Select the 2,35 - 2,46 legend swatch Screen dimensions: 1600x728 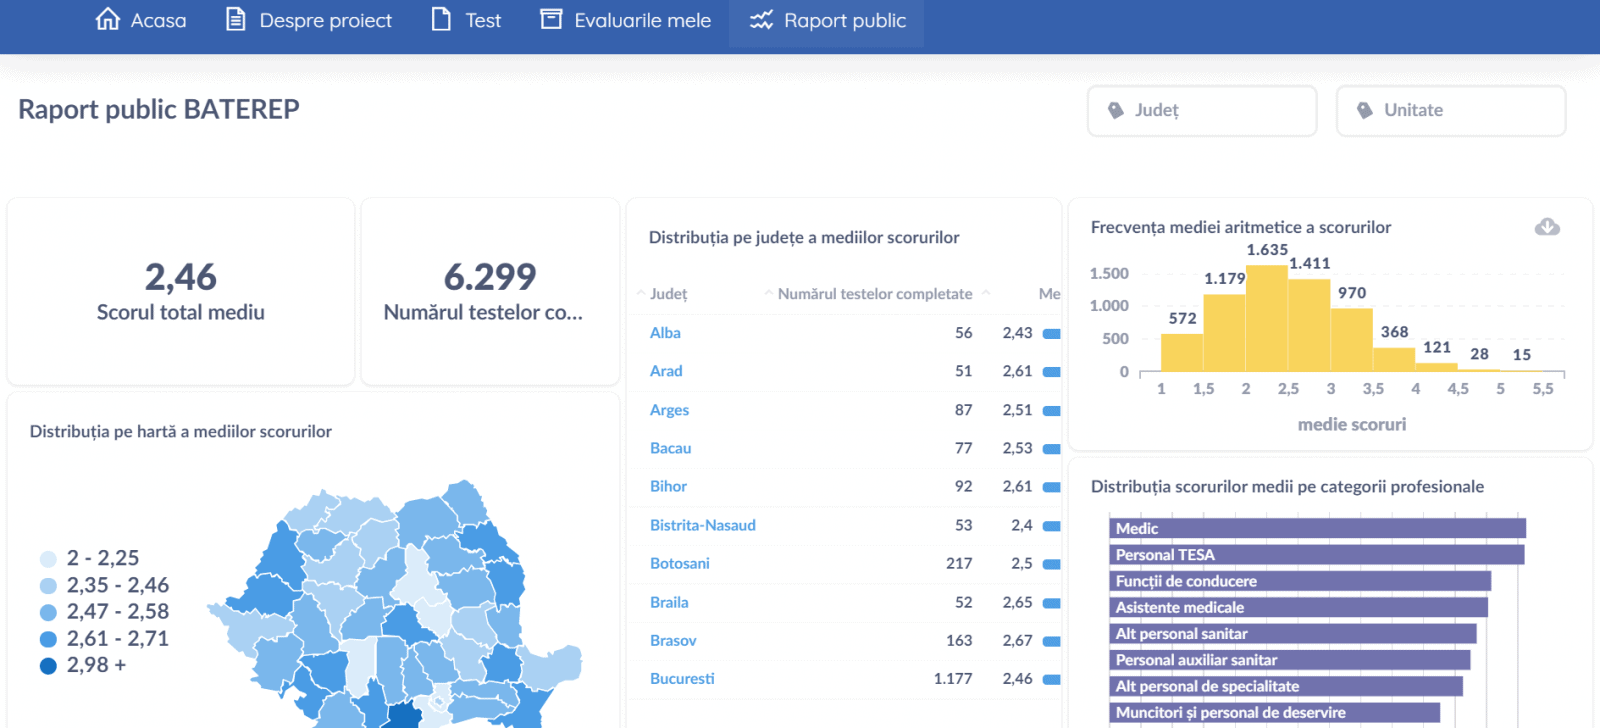coord(48,586)
